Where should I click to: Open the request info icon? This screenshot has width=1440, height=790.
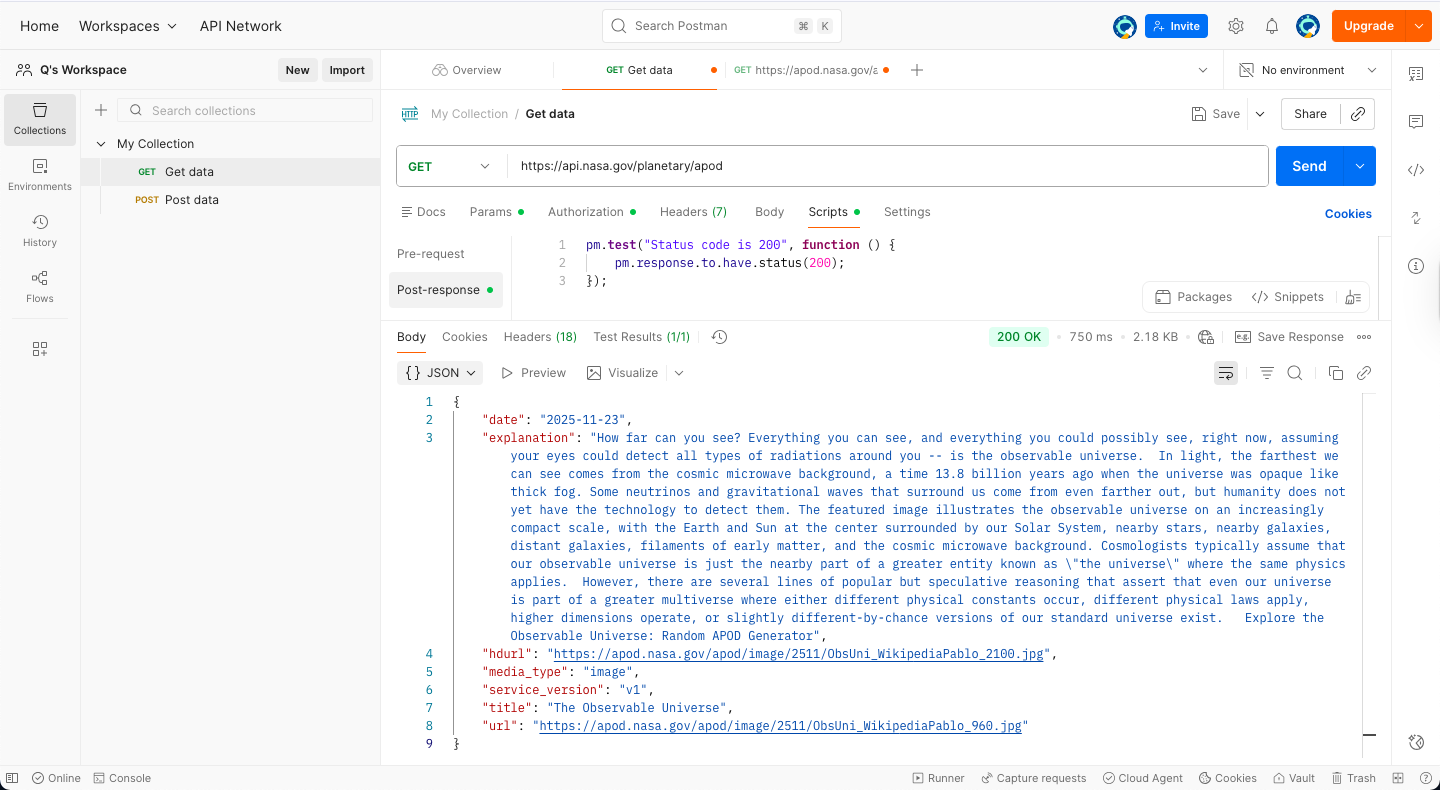pos(1416,266)
